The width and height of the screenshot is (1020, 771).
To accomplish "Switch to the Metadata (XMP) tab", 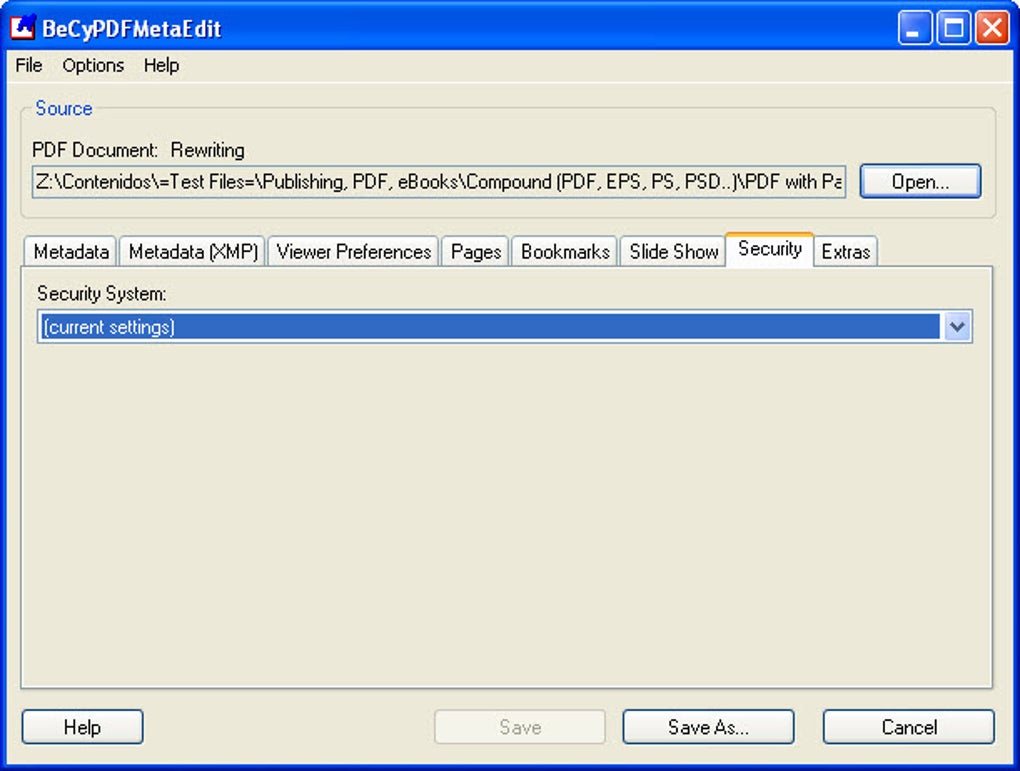I will coord(193,251).
